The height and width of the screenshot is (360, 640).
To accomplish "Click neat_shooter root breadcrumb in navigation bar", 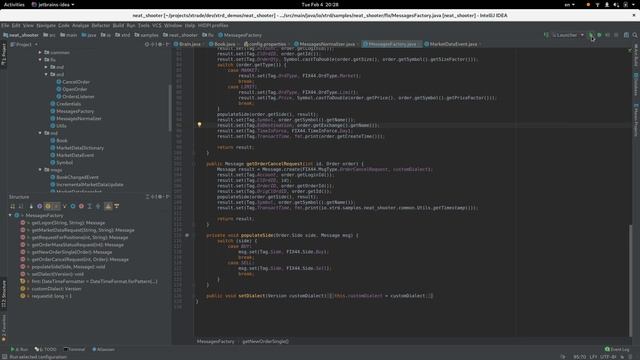I will 21,35.
